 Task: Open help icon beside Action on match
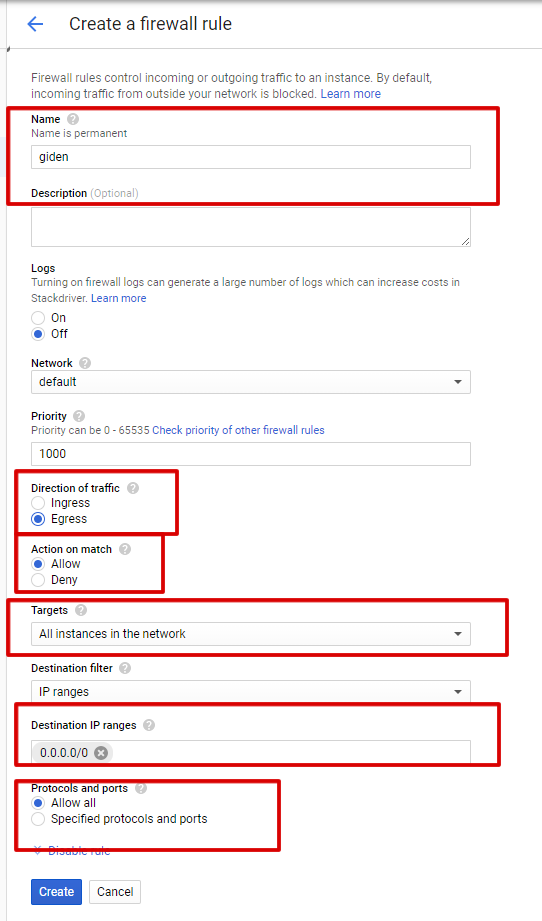pos(125,549)
